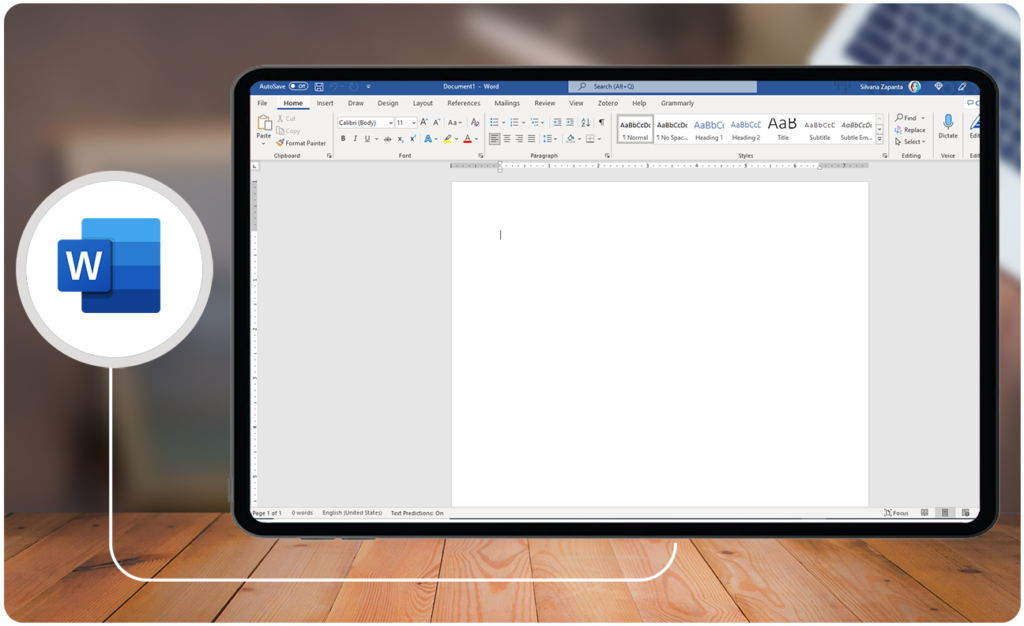The width and height of the screenshot is (1024, 626).
Task: Open the Find dropdown arrow
Action: pyautogui.click(x=923, y=118)
